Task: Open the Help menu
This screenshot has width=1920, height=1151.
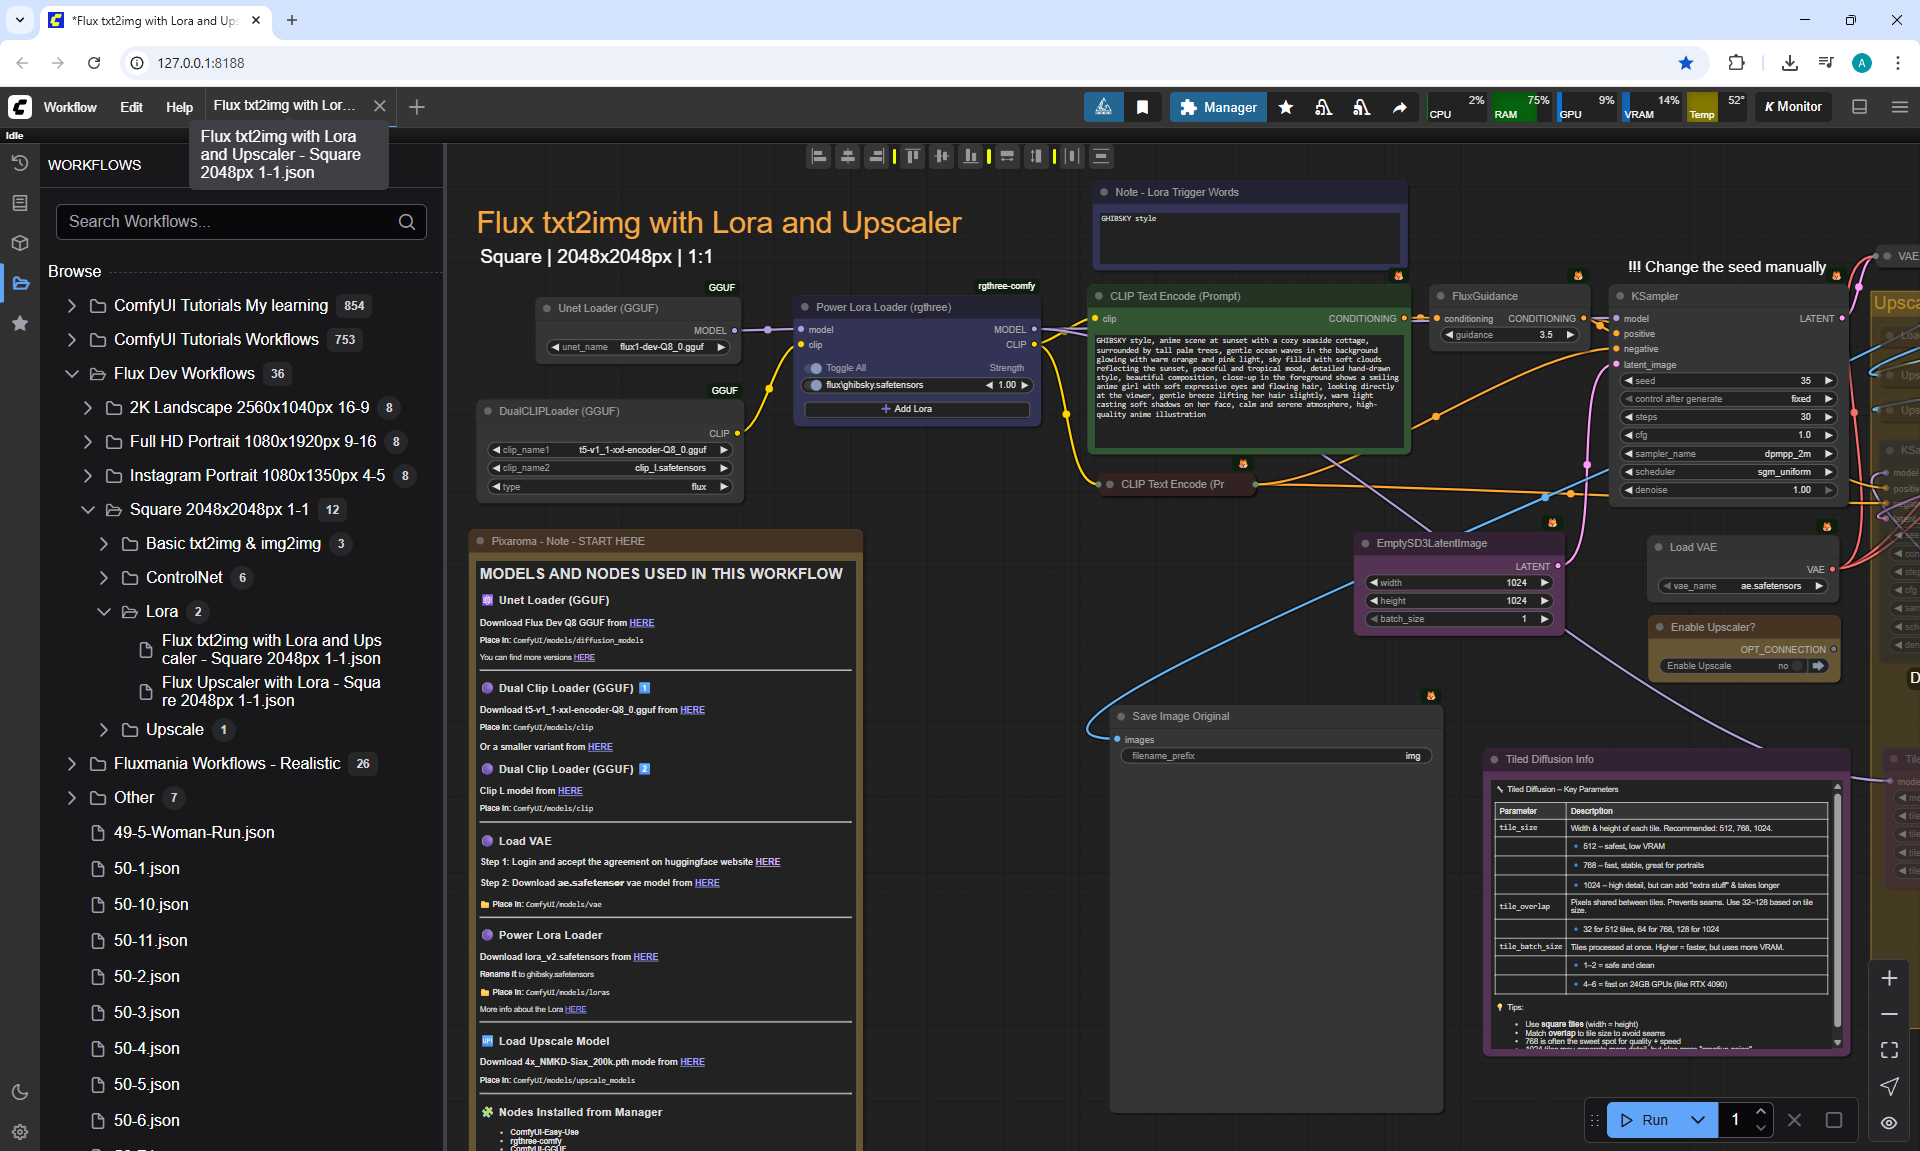Action: (x=179, y=107)
